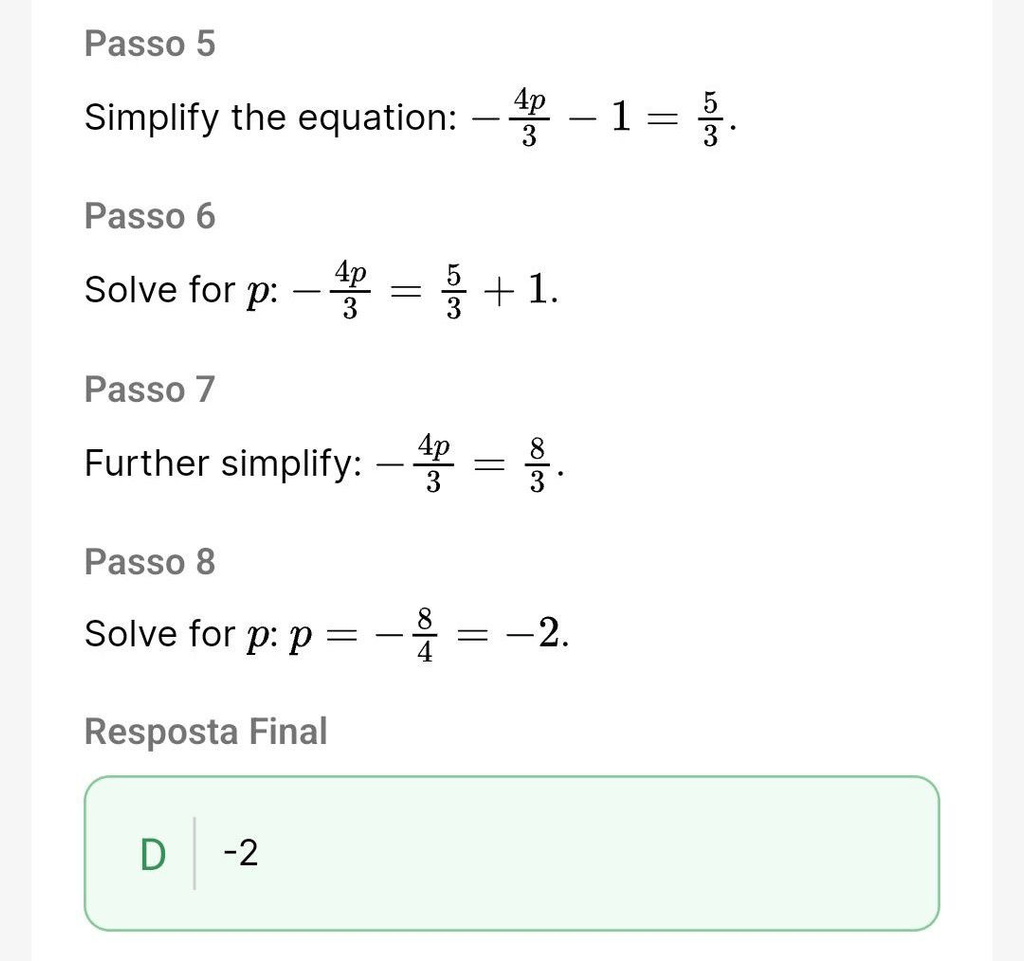Click the green final answer box
The height and width of the screenshot is (961, 1024).
[x=512, y=853]
